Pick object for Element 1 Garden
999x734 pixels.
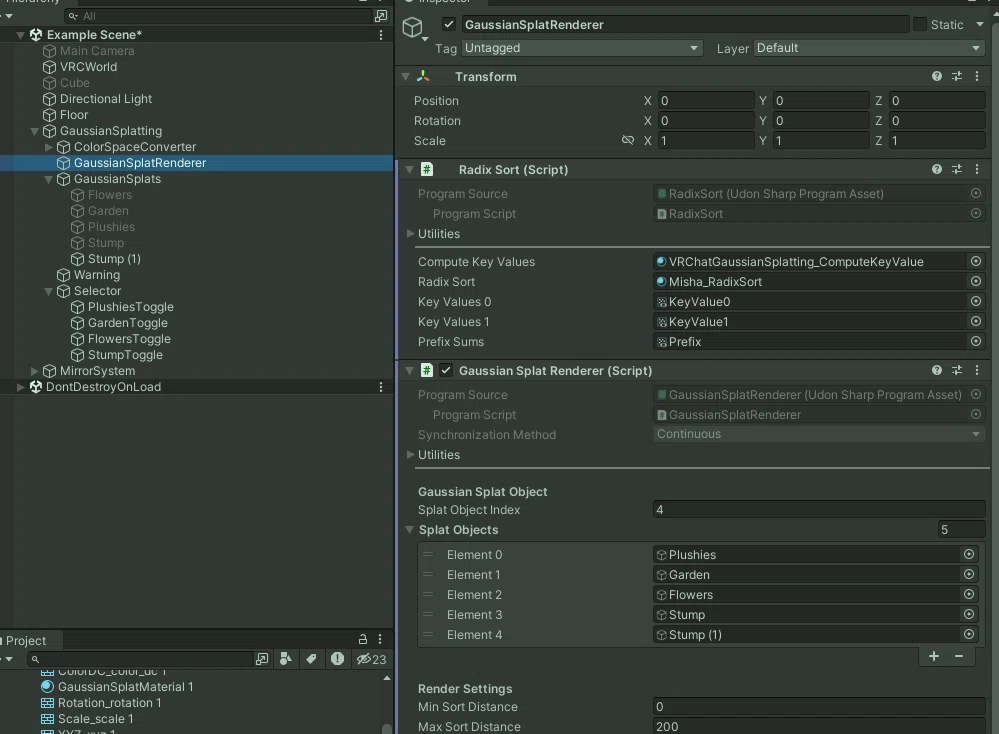pyautogui.click(x=968, y=574)
